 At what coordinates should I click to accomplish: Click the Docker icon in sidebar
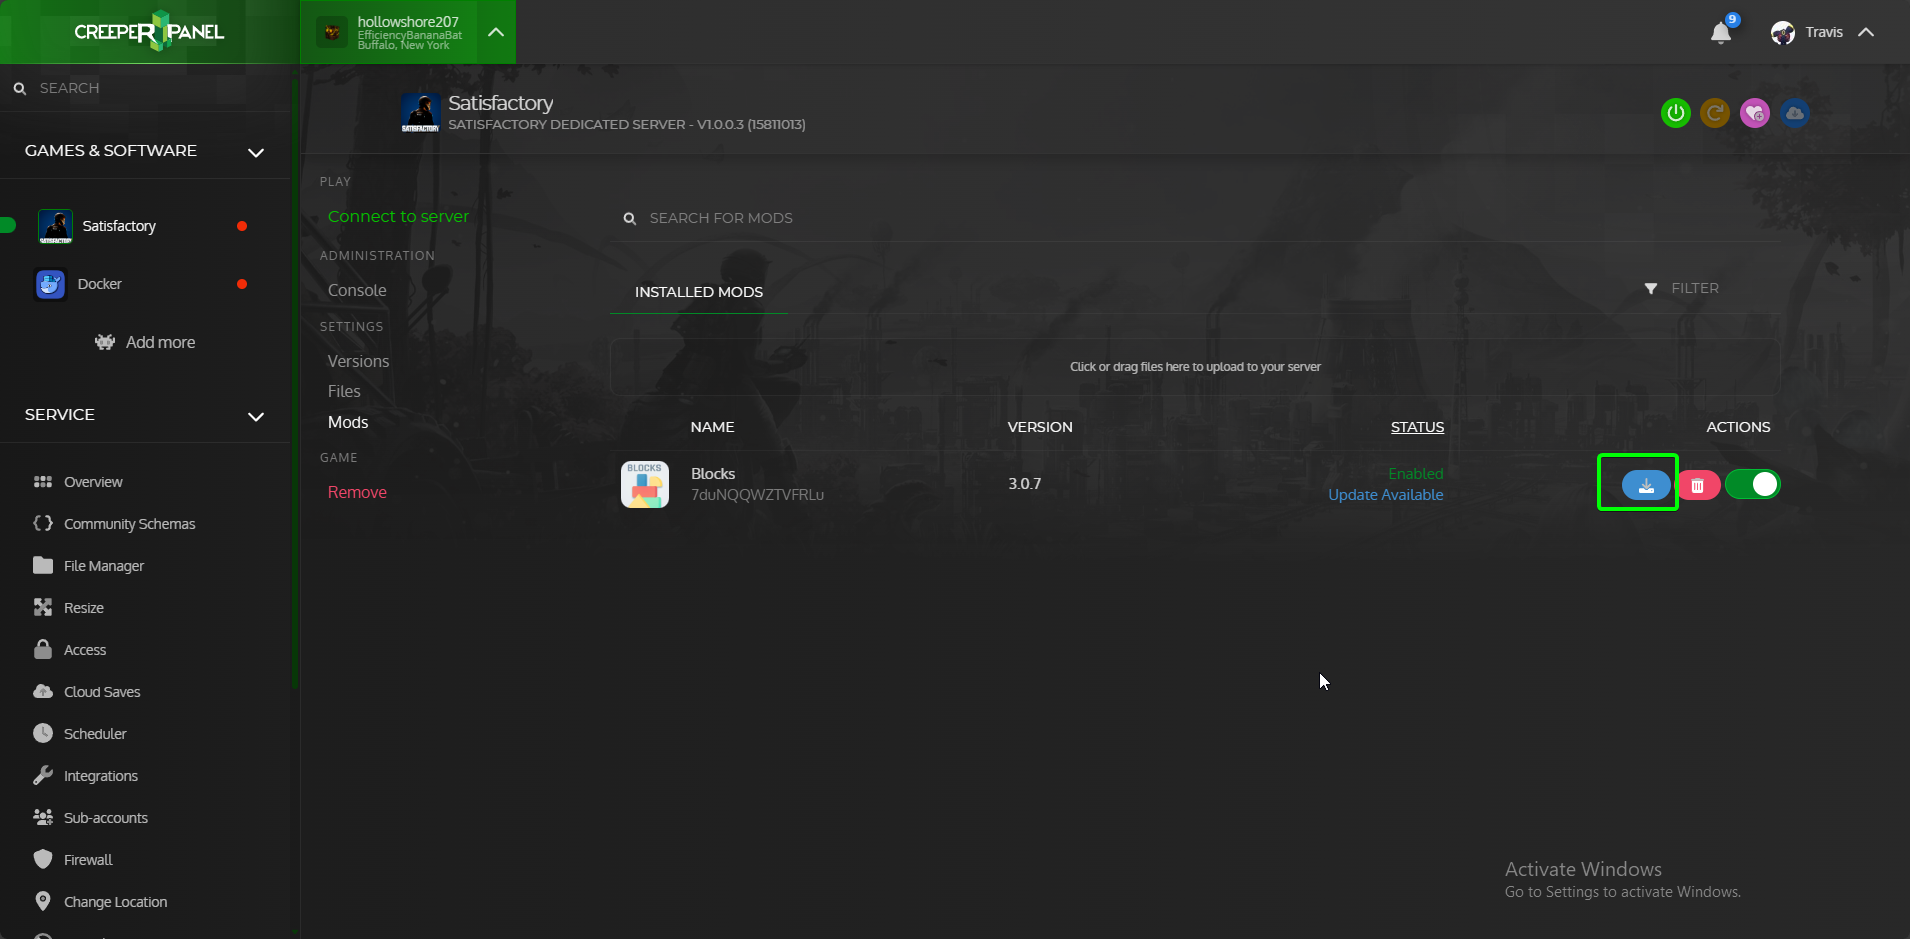(x=51, y=285)
